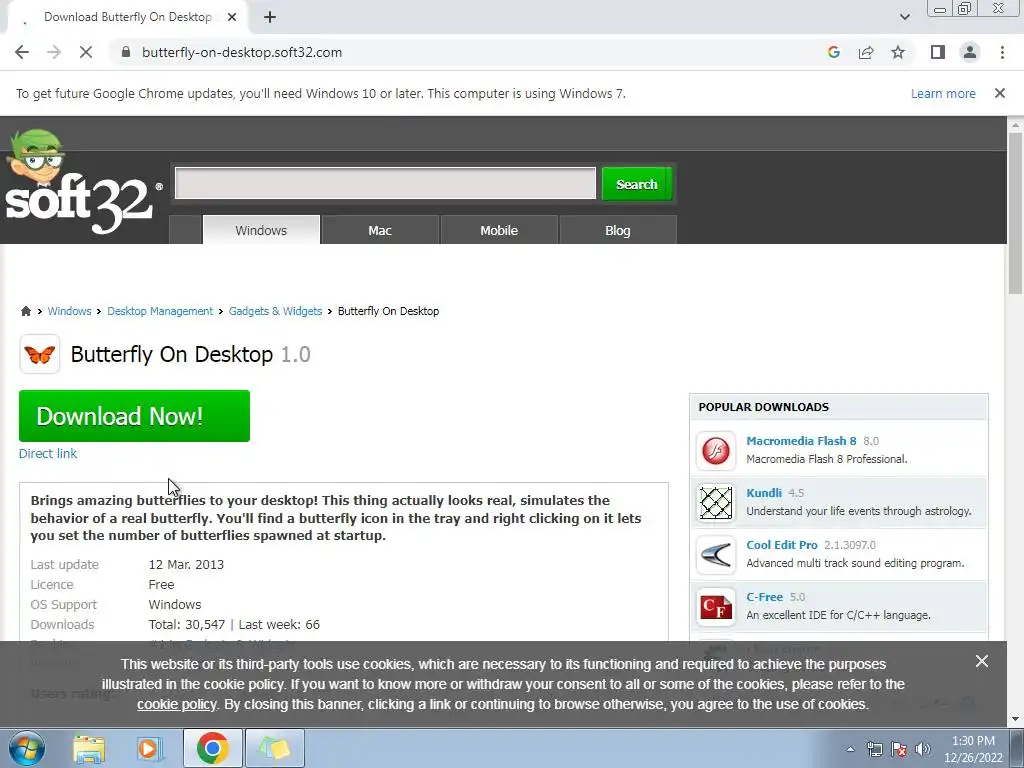Open the Windows Start menu

26,748
